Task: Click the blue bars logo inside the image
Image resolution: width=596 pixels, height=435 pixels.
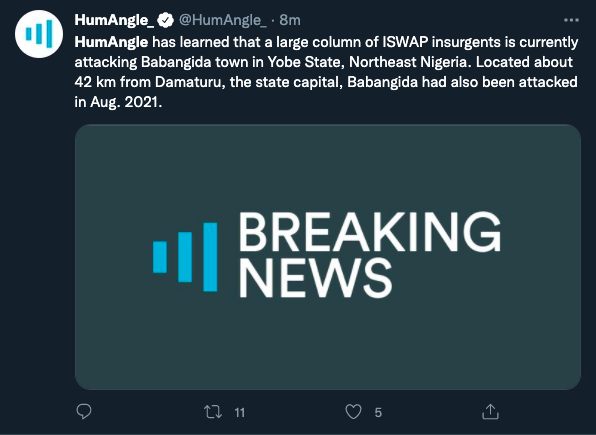Action: [185, 257]
